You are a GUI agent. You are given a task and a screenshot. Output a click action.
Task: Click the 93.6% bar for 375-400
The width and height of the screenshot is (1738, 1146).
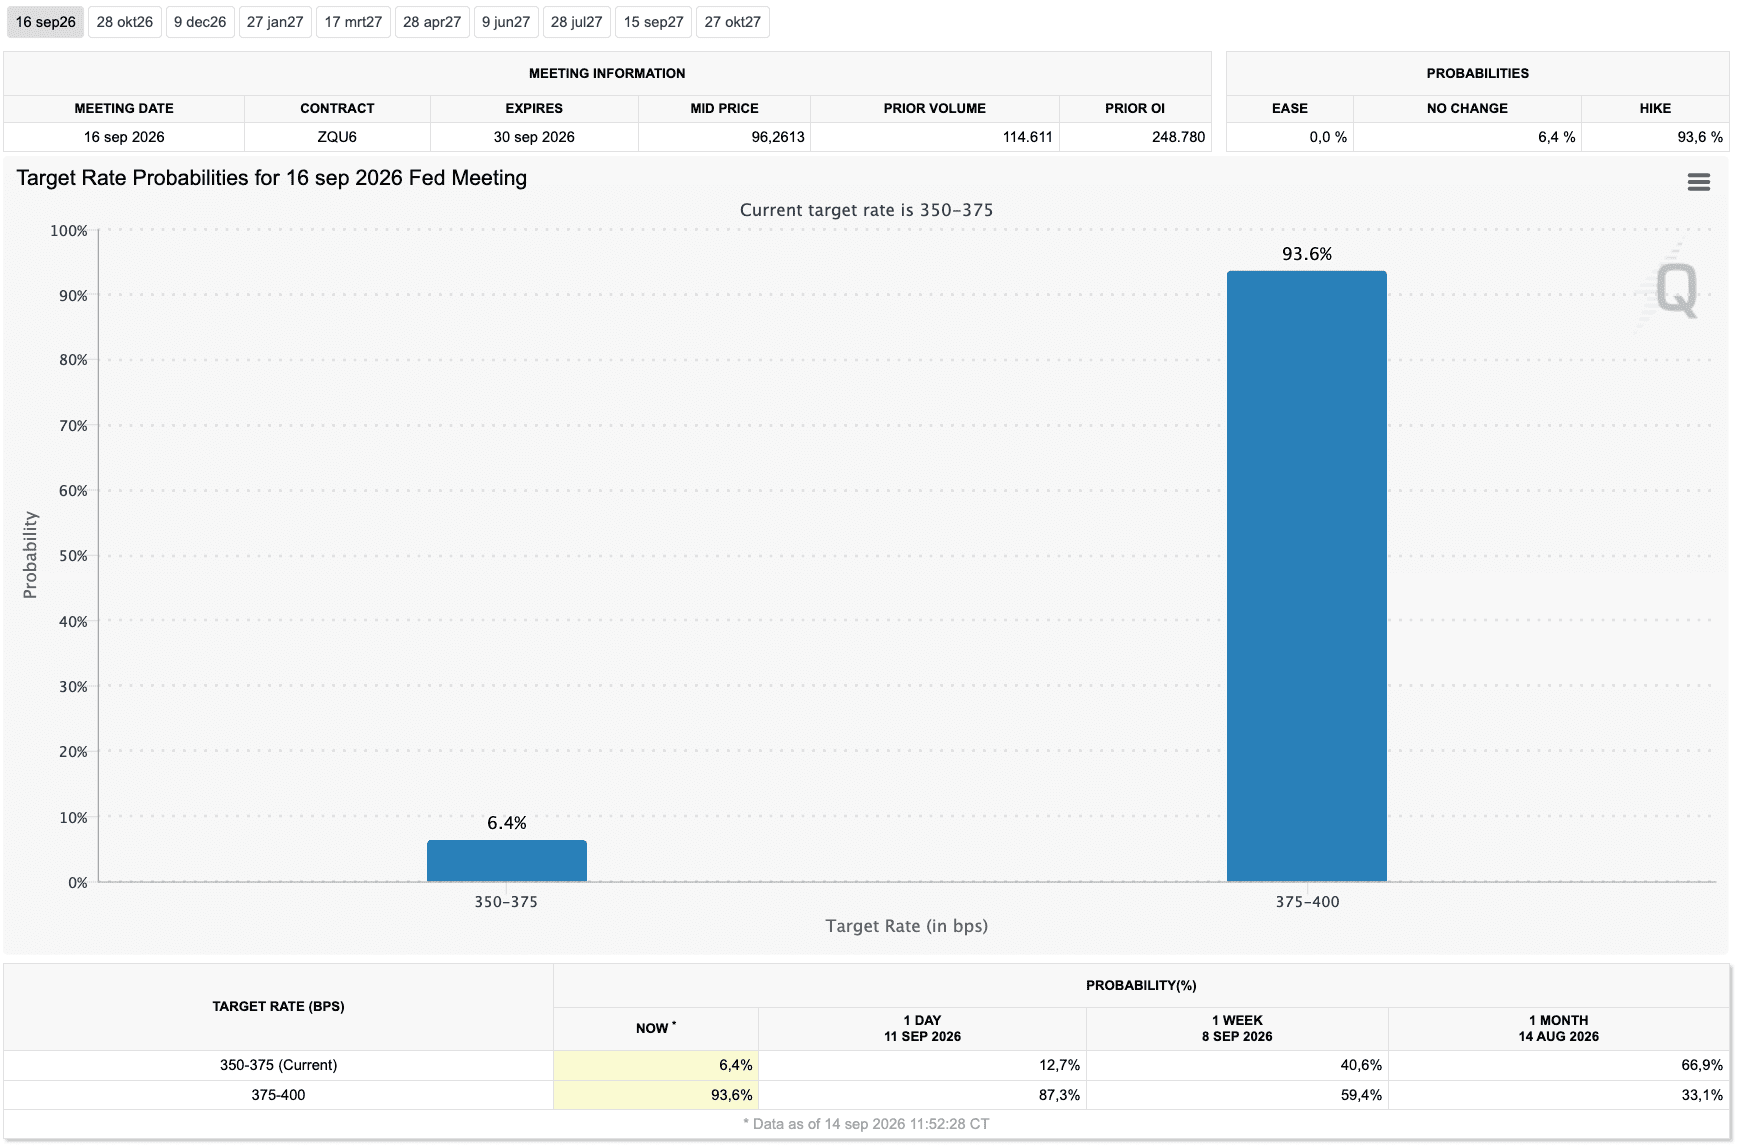(x=1307, y=576)
